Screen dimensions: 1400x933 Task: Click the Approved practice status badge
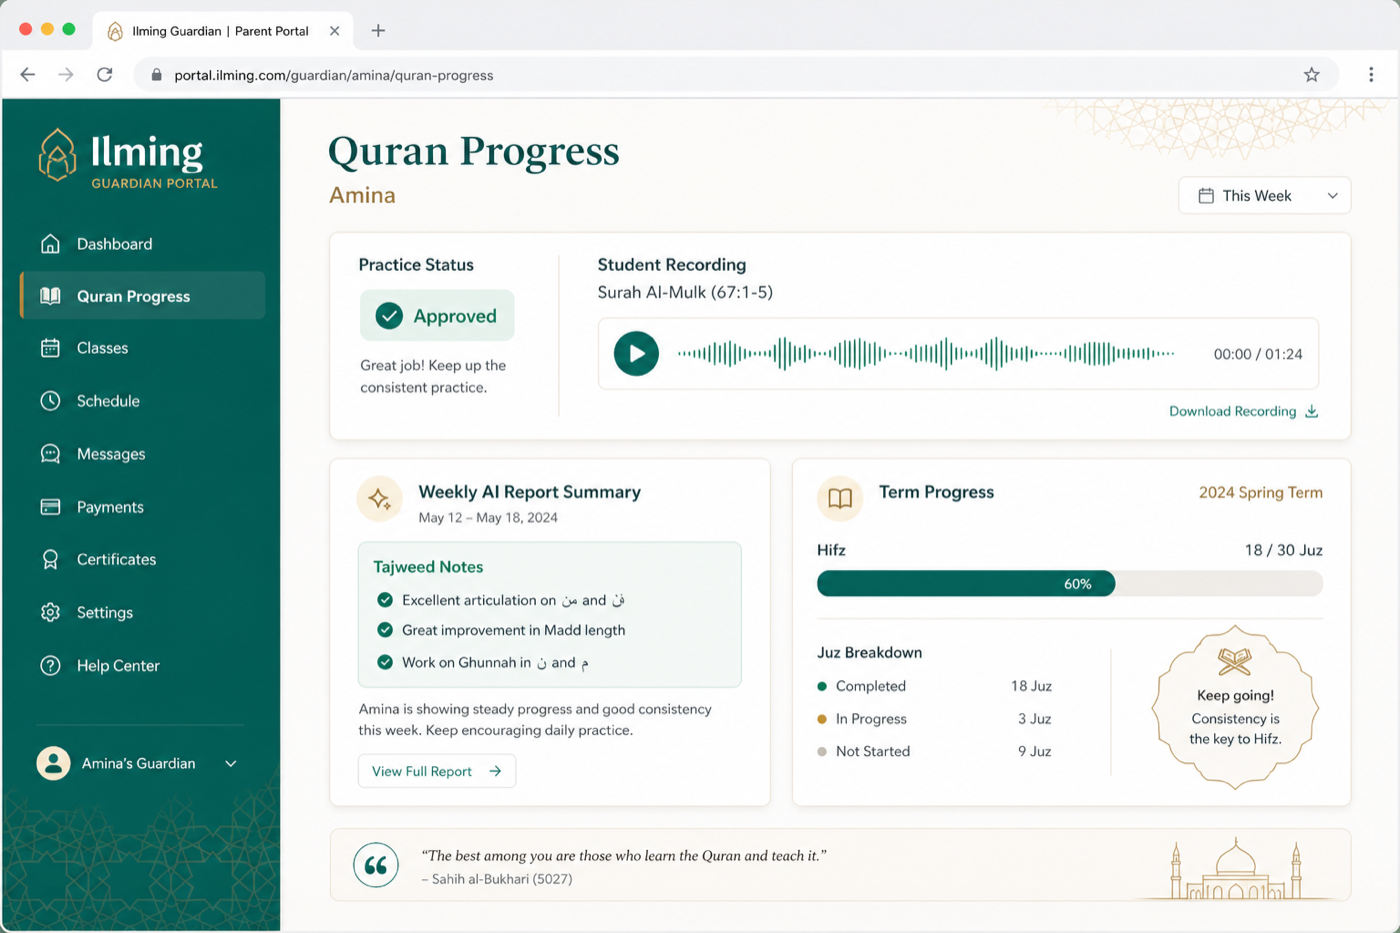point(437,316)
